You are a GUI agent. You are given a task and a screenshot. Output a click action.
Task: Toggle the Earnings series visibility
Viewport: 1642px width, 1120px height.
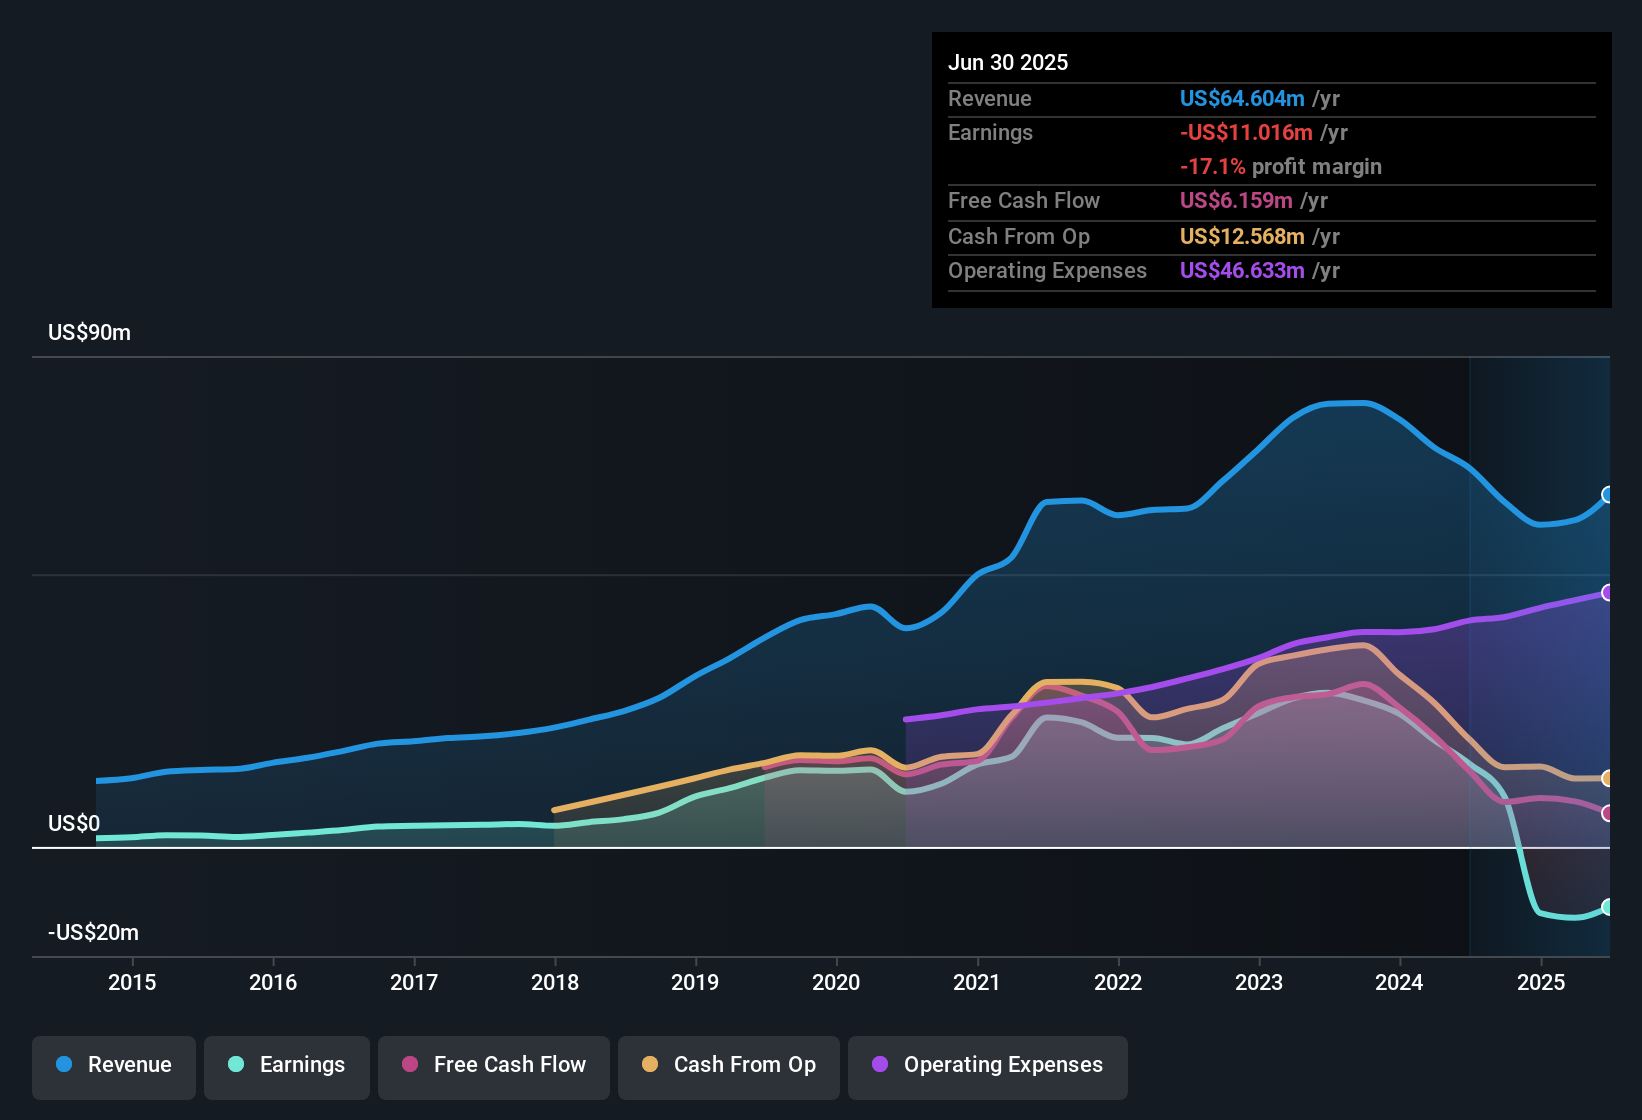pos(287,1065)
